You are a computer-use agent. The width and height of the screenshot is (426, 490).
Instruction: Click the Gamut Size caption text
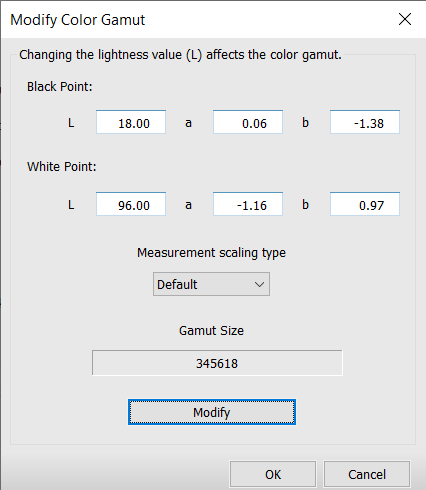(x=211, y=331)
